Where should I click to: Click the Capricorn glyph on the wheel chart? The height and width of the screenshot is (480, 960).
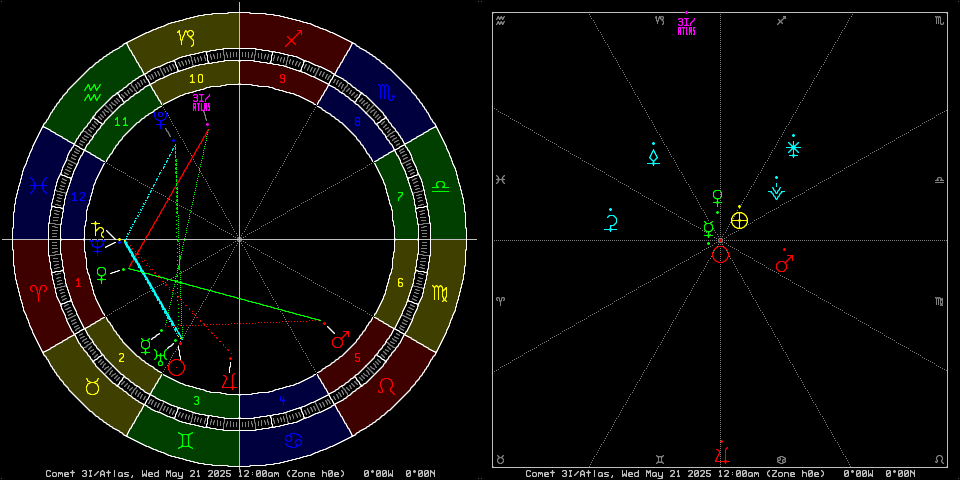(x=186, y=38)
